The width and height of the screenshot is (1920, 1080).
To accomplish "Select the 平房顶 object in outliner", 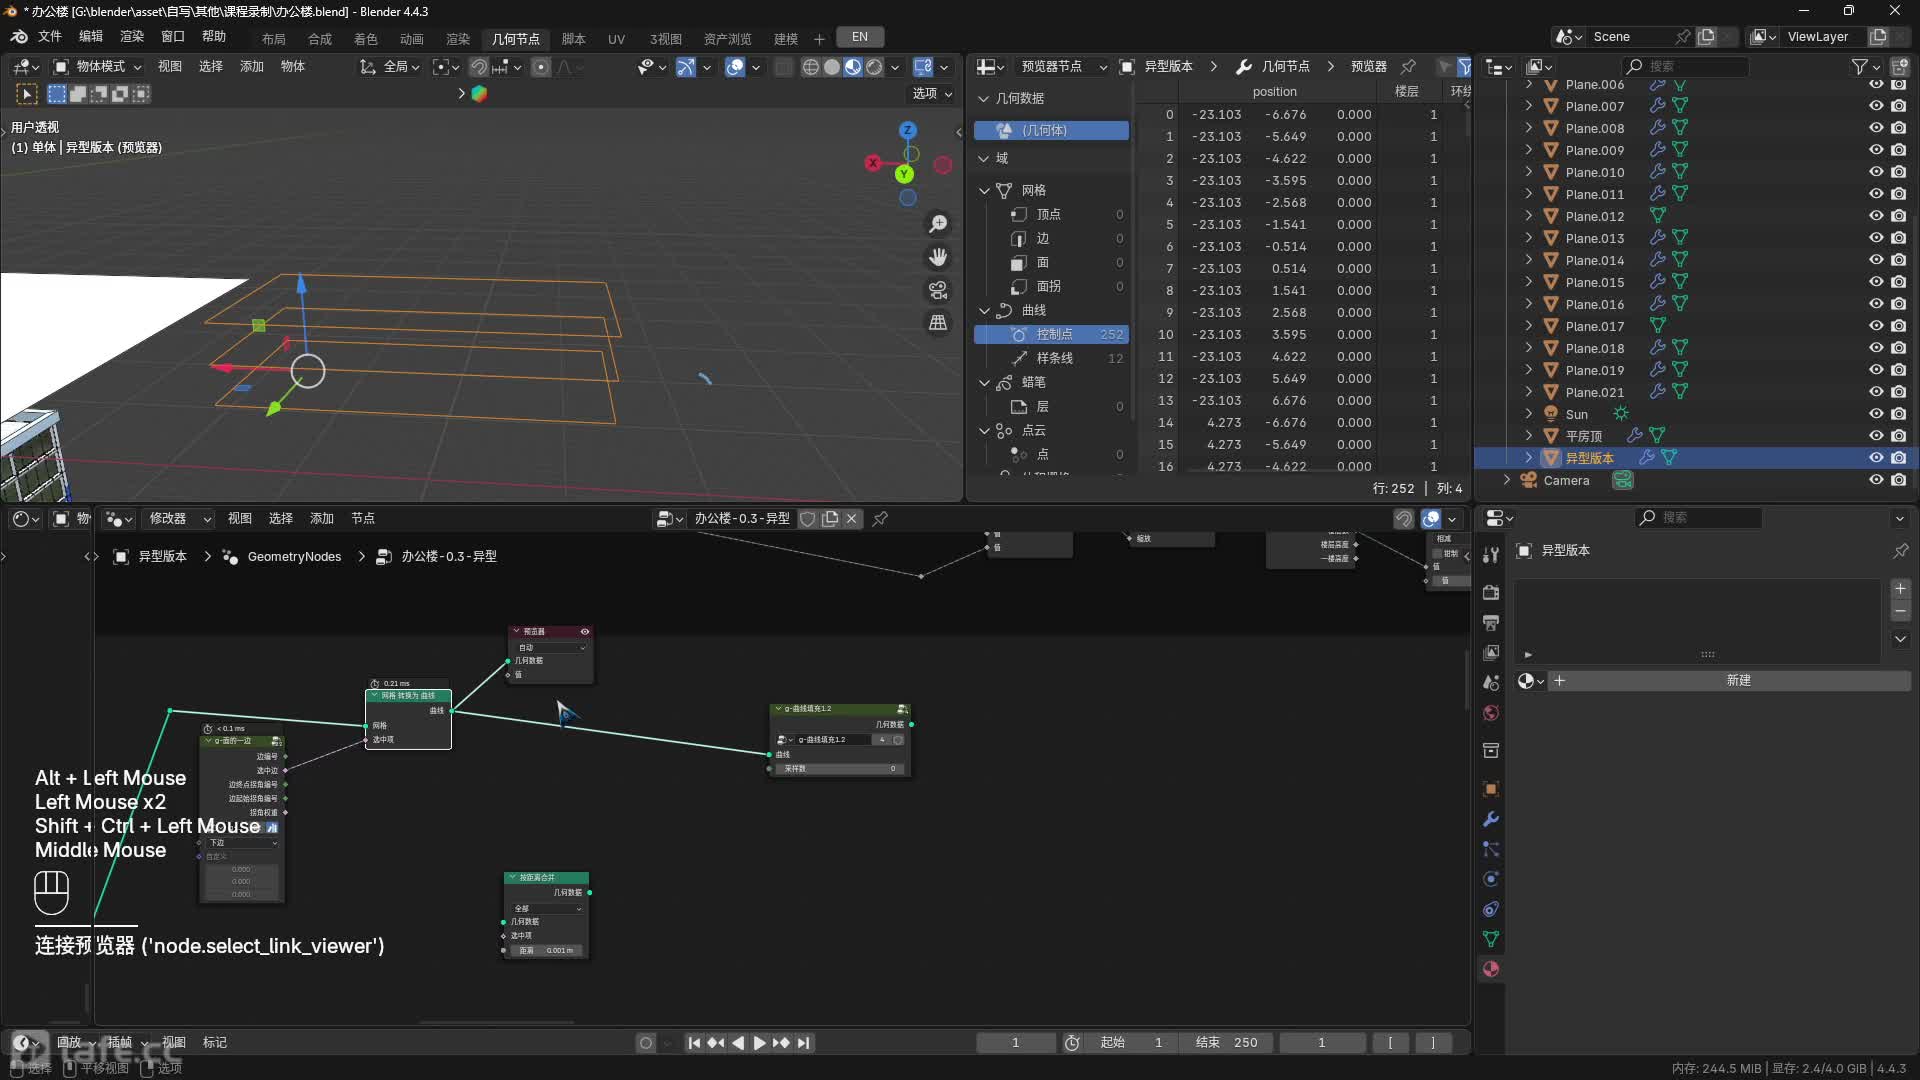I will click(x=1584, y=436).
